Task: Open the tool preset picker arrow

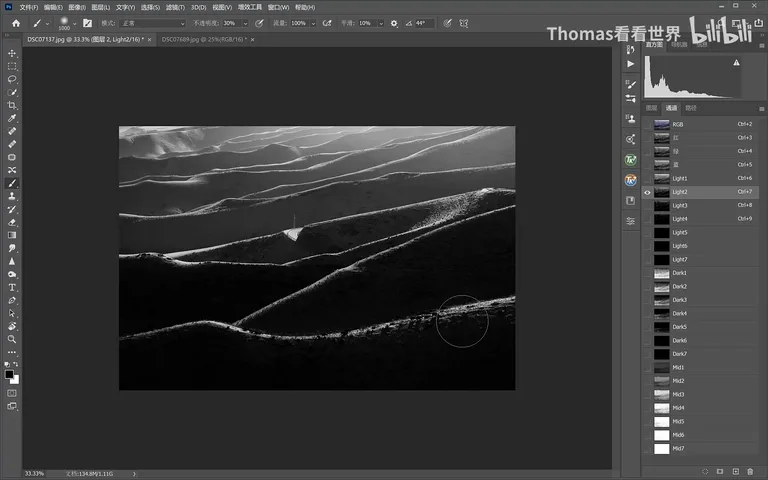Action: pyautogui.click(x=48, y=23)
